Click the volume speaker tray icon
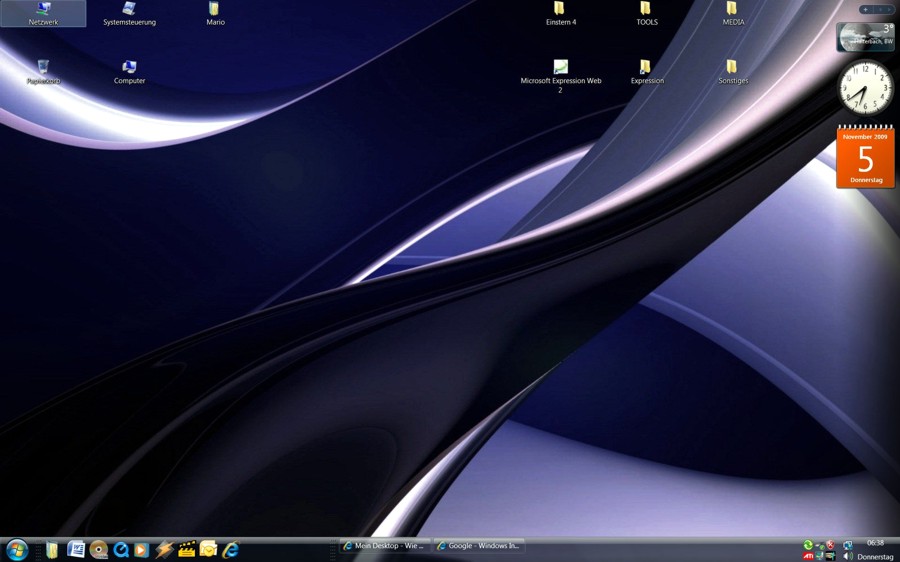 [848, 556]
